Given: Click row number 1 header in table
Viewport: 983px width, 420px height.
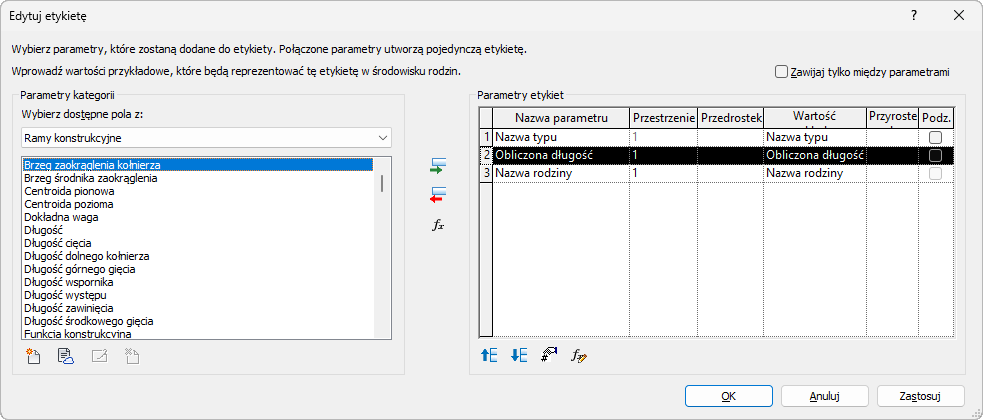Looking at the screenshot, I should tap(486, 137).
